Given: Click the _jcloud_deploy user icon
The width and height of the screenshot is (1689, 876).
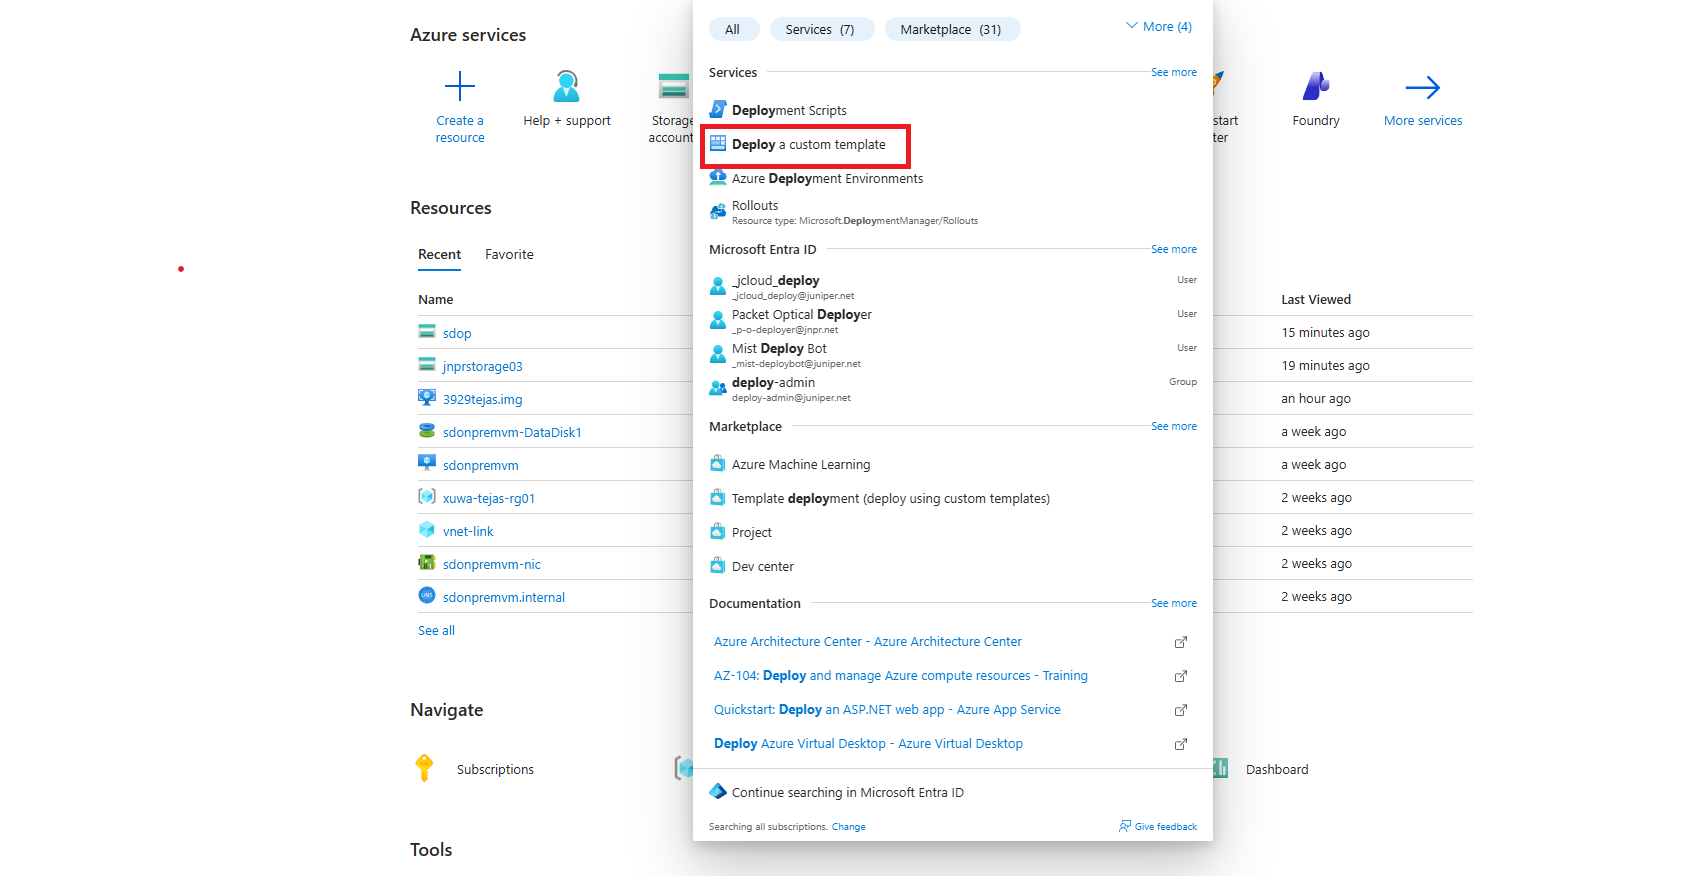Looking at the screenshot, I should [x=718, y=286].
